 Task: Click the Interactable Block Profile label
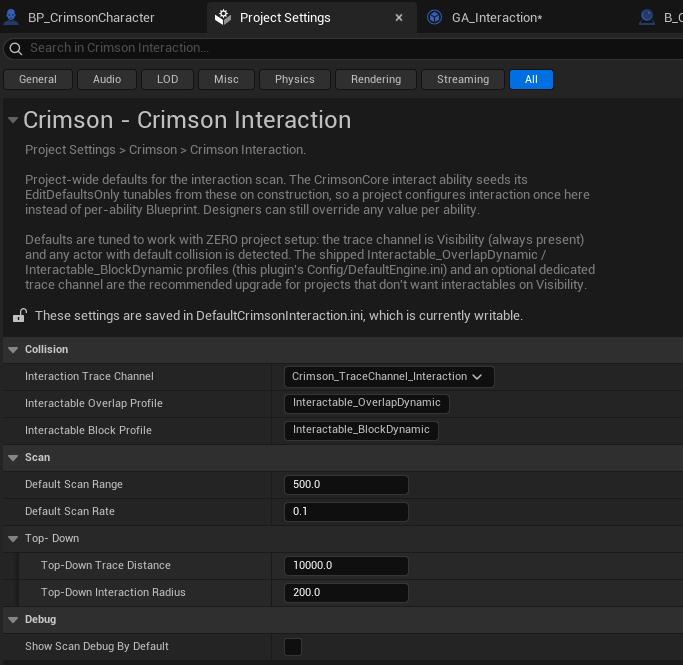pyautogui.click(x=88, y=430)
